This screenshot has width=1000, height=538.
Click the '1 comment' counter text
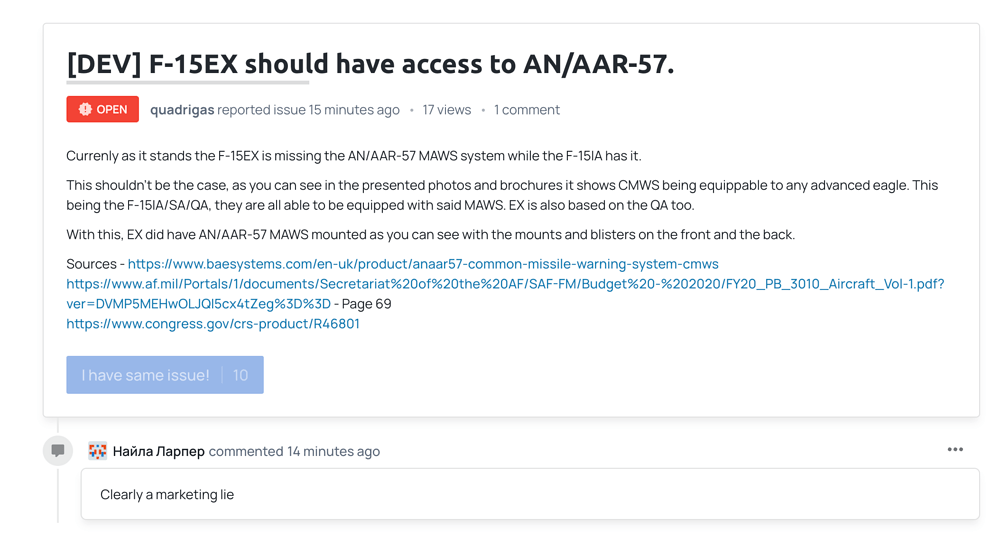pyautogui.click(x=527, y=110)
